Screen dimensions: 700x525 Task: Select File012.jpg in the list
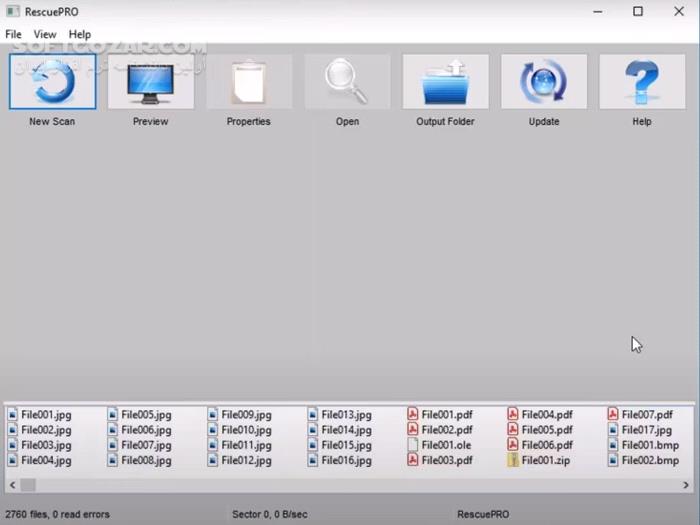tap(240, 460)
